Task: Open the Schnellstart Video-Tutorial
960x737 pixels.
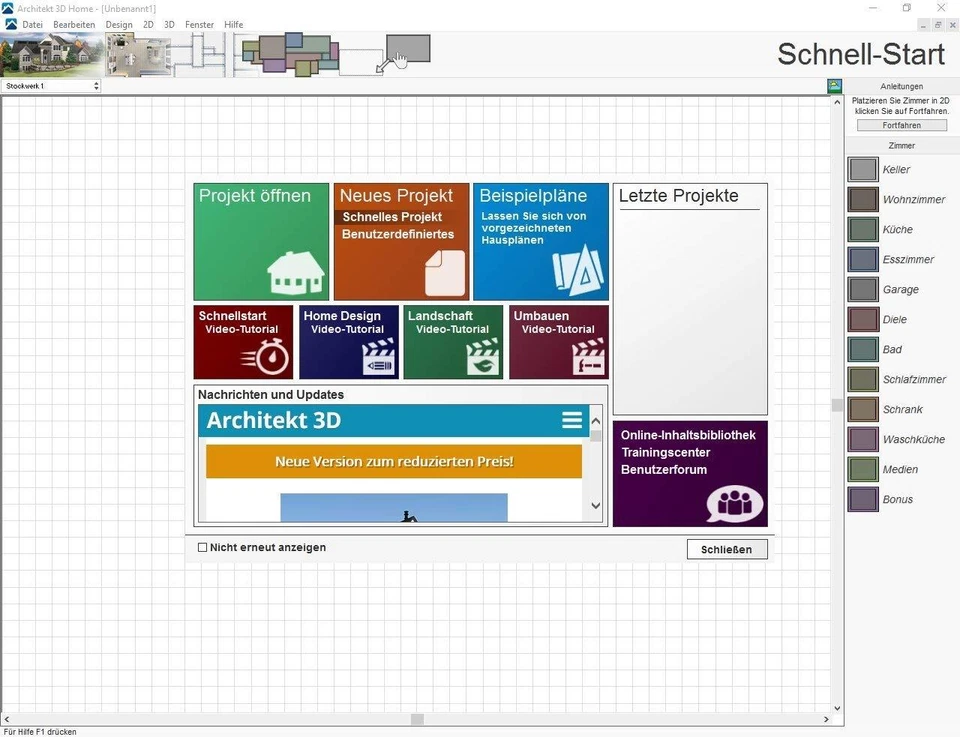Action: tap(243, 342)
